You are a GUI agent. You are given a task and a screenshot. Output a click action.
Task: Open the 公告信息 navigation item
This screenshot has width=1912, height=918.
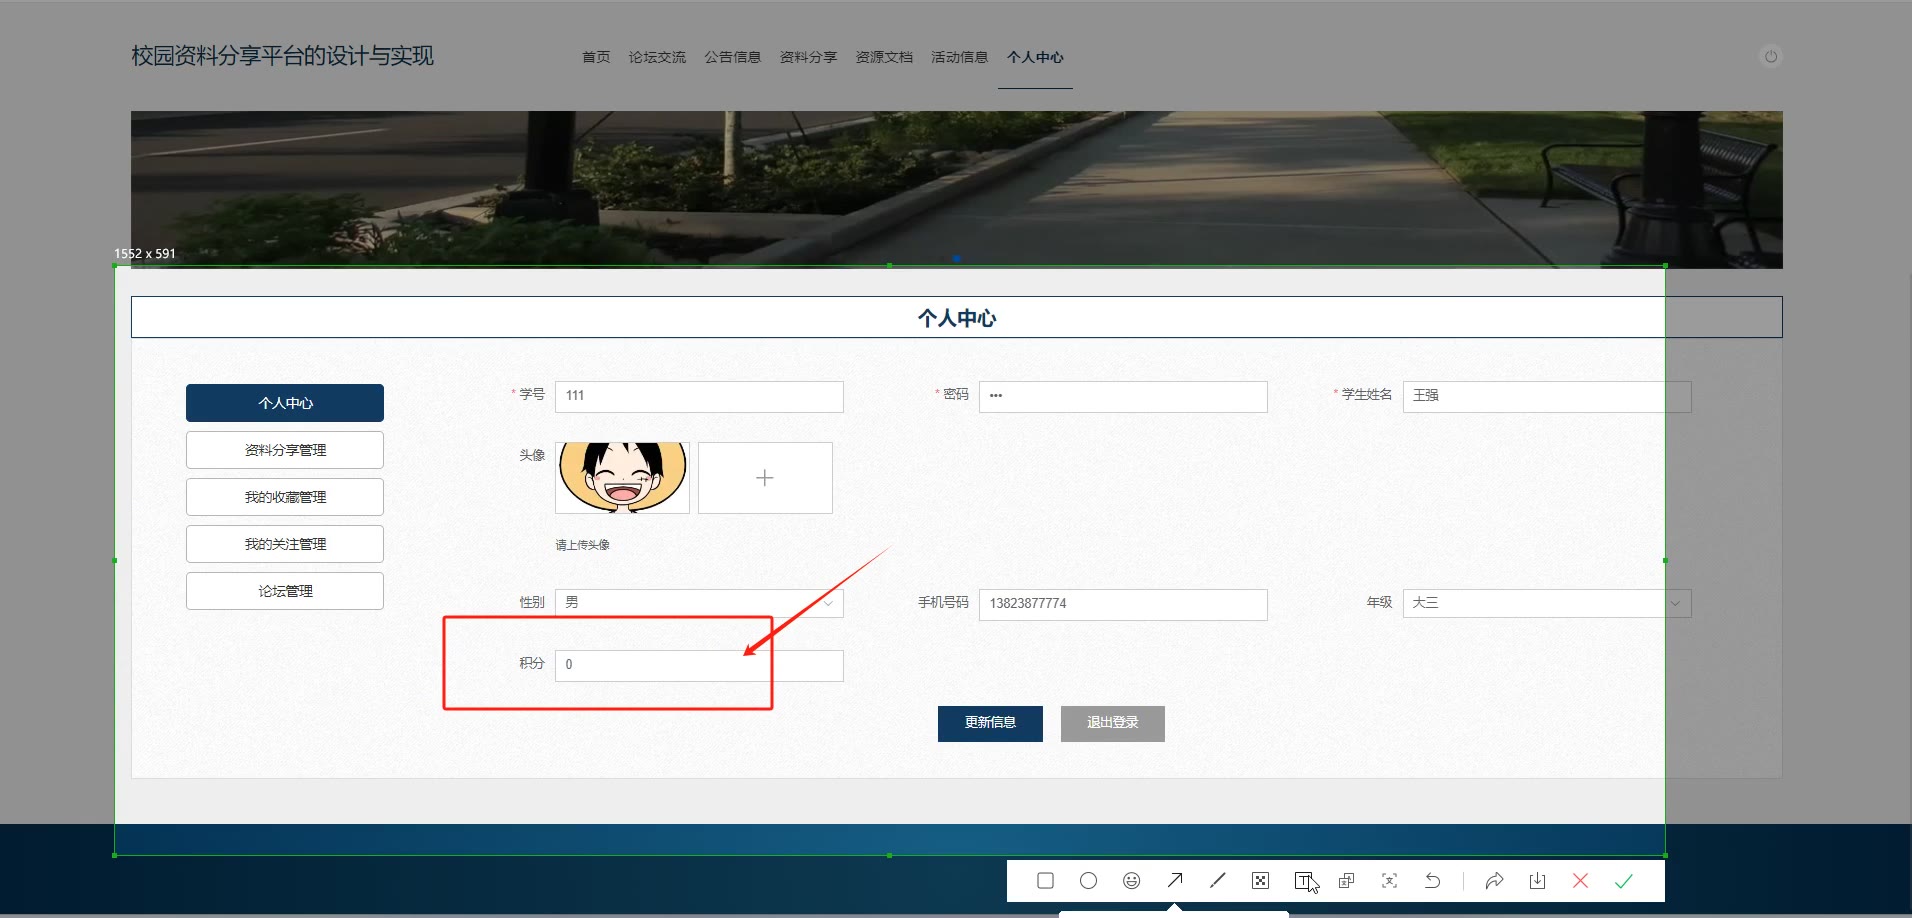(x=733, y=57)
